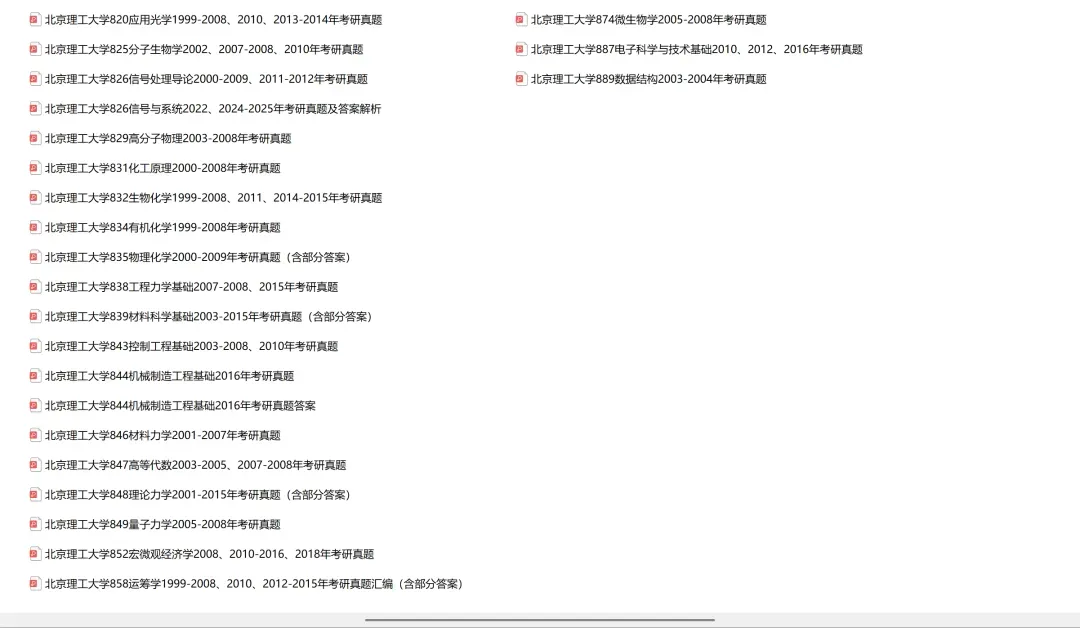
Task: Select 887电子科学与技术基础 file name
Action: click(x=697, y=50)
